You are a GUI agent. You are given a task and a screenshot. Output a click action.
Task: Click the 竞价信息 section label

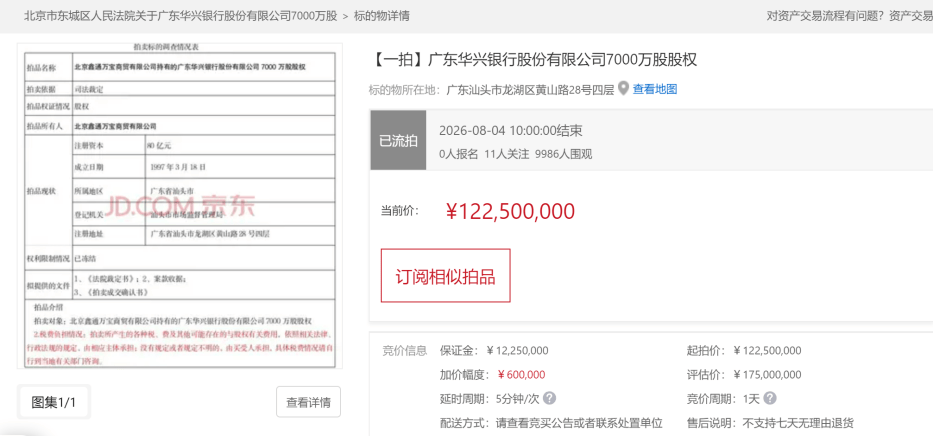(x=405, y=351)
